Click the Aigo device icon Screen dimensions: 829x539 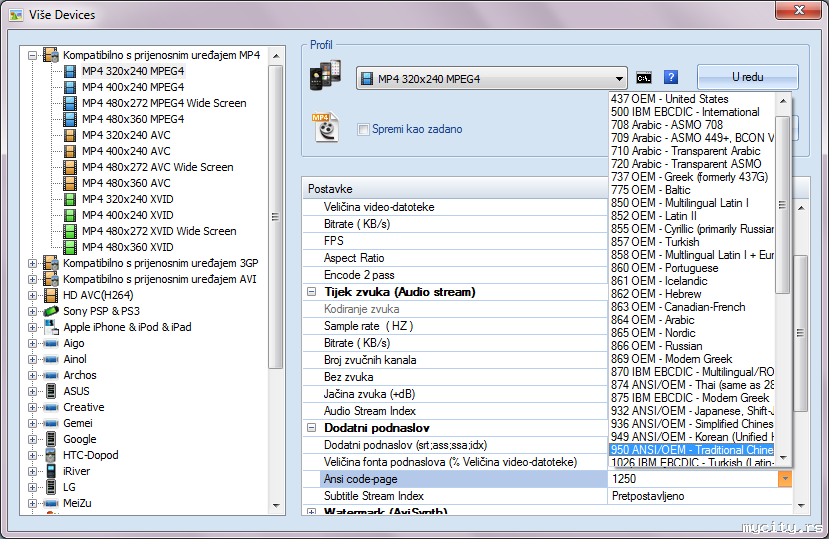[51, 343]
